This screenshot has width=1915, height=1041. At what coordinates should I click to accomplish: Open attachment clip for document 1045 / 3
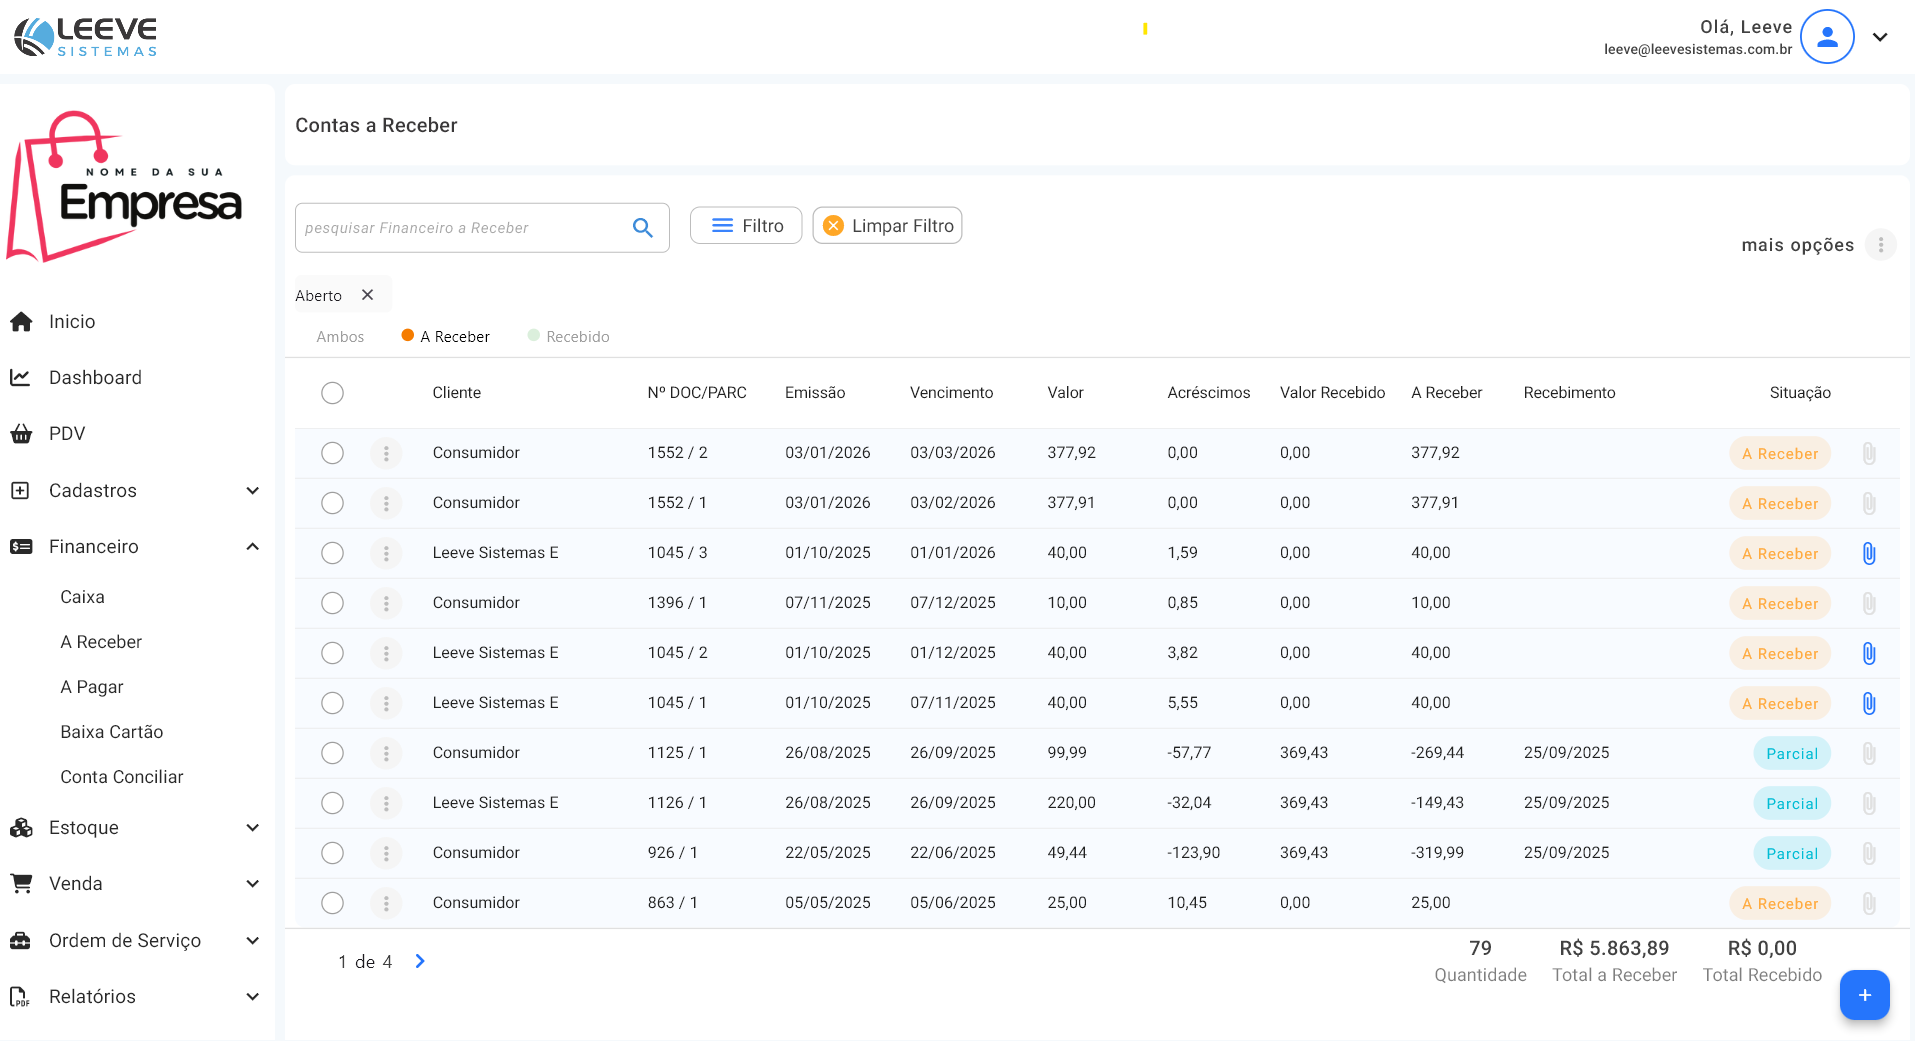pos(1868,553)
